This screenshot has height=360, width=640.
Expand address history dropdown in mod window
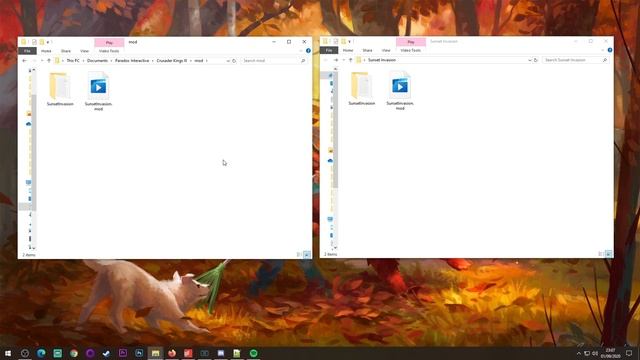(228, 61)
